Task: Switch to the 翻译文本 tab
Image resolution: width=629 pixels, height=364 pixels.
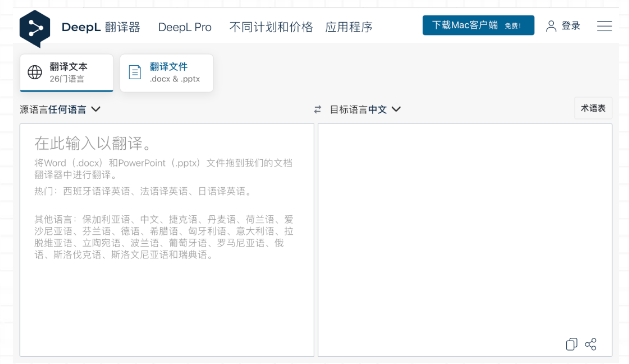Action: [67, 73]
